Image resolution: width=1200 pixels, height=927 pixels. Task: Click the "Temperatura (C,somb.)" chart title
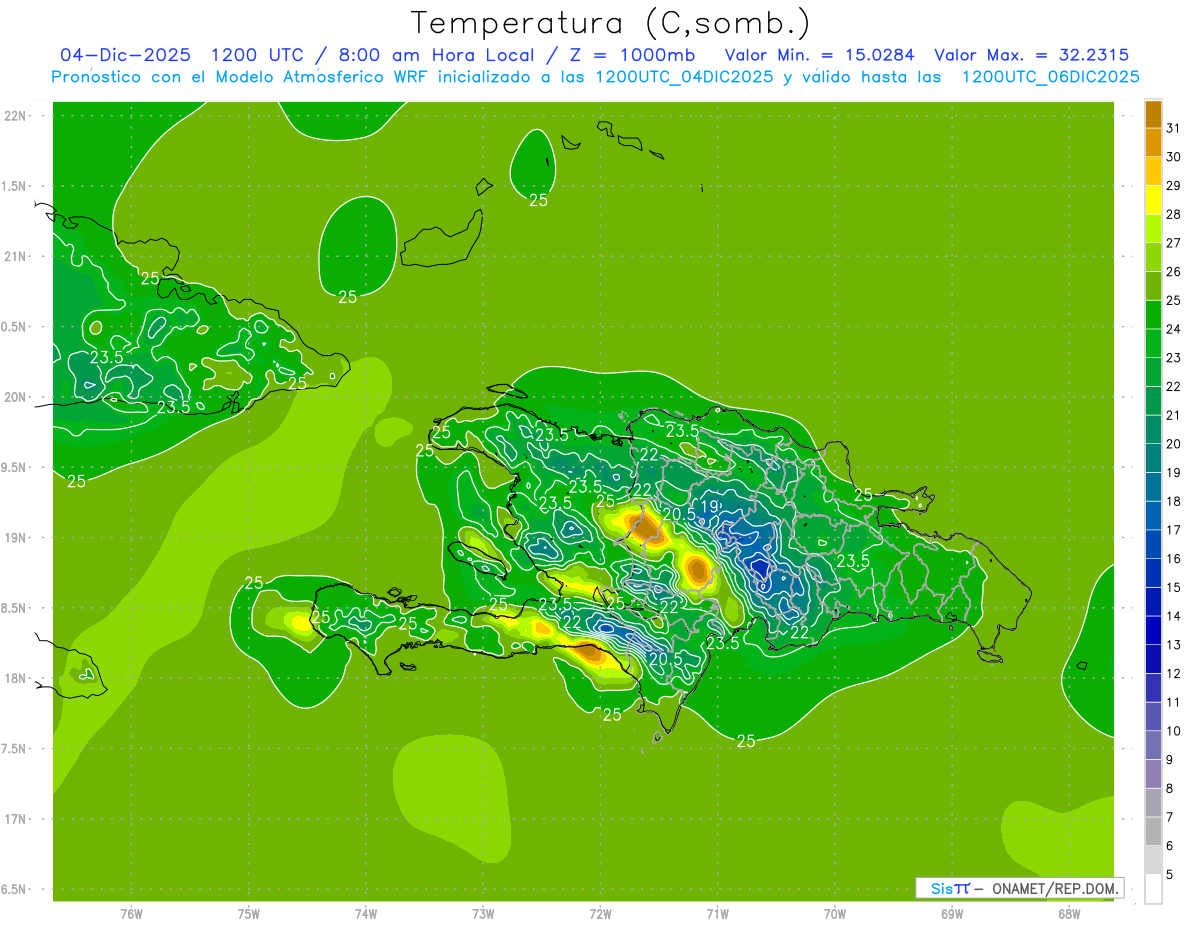point(610,22)
